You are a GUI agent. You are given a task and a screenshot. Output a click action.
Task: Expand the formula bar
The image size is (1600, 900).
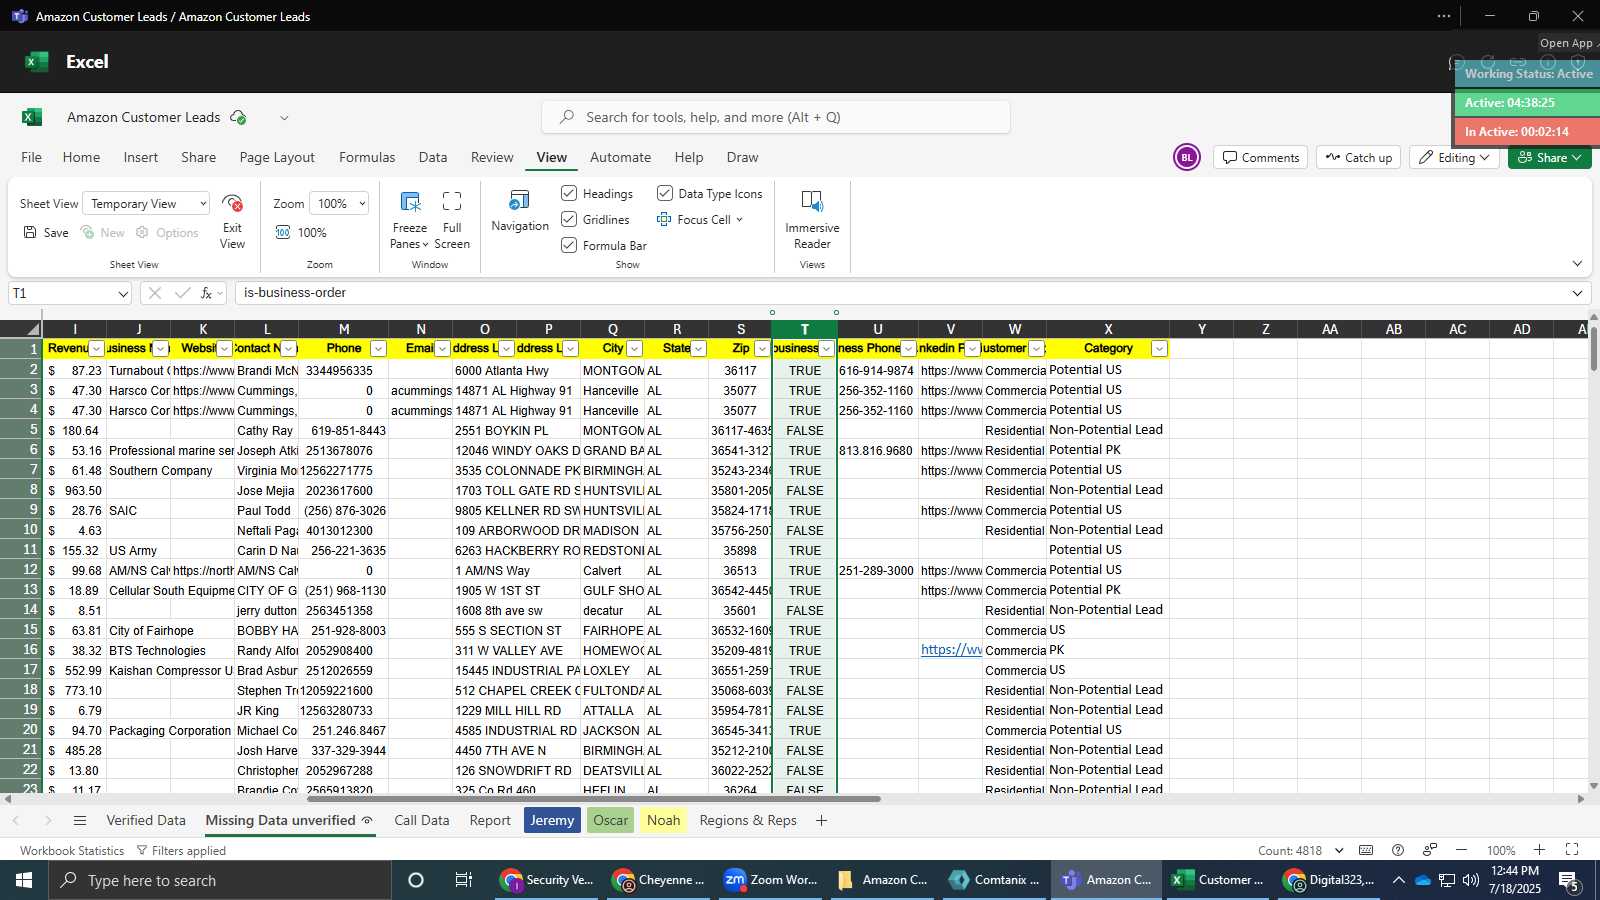click(1577, 293)
